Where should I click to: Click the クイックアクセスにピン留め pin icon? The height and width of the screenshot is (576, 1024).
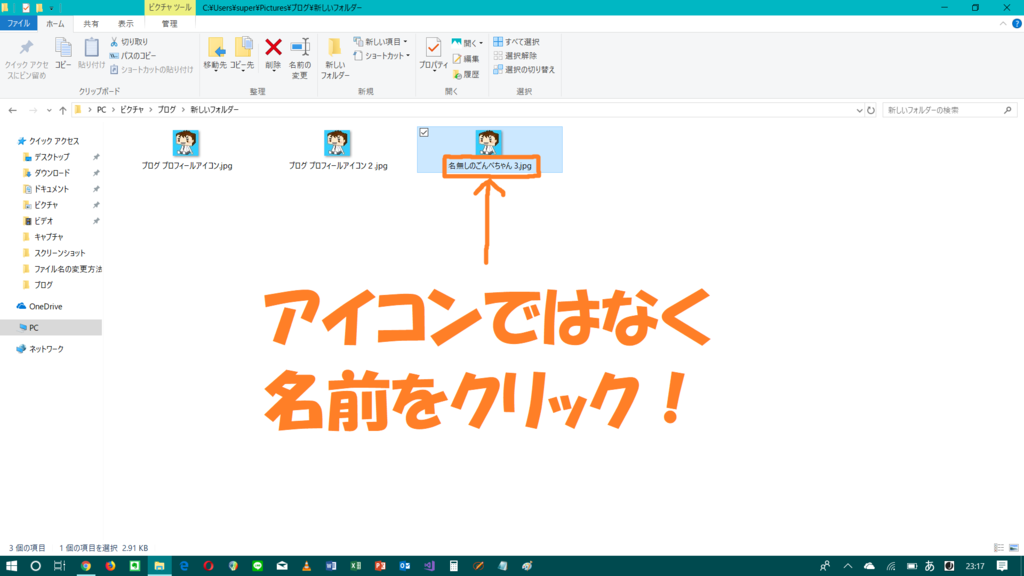pyautogui.click(x=25, y=47)
